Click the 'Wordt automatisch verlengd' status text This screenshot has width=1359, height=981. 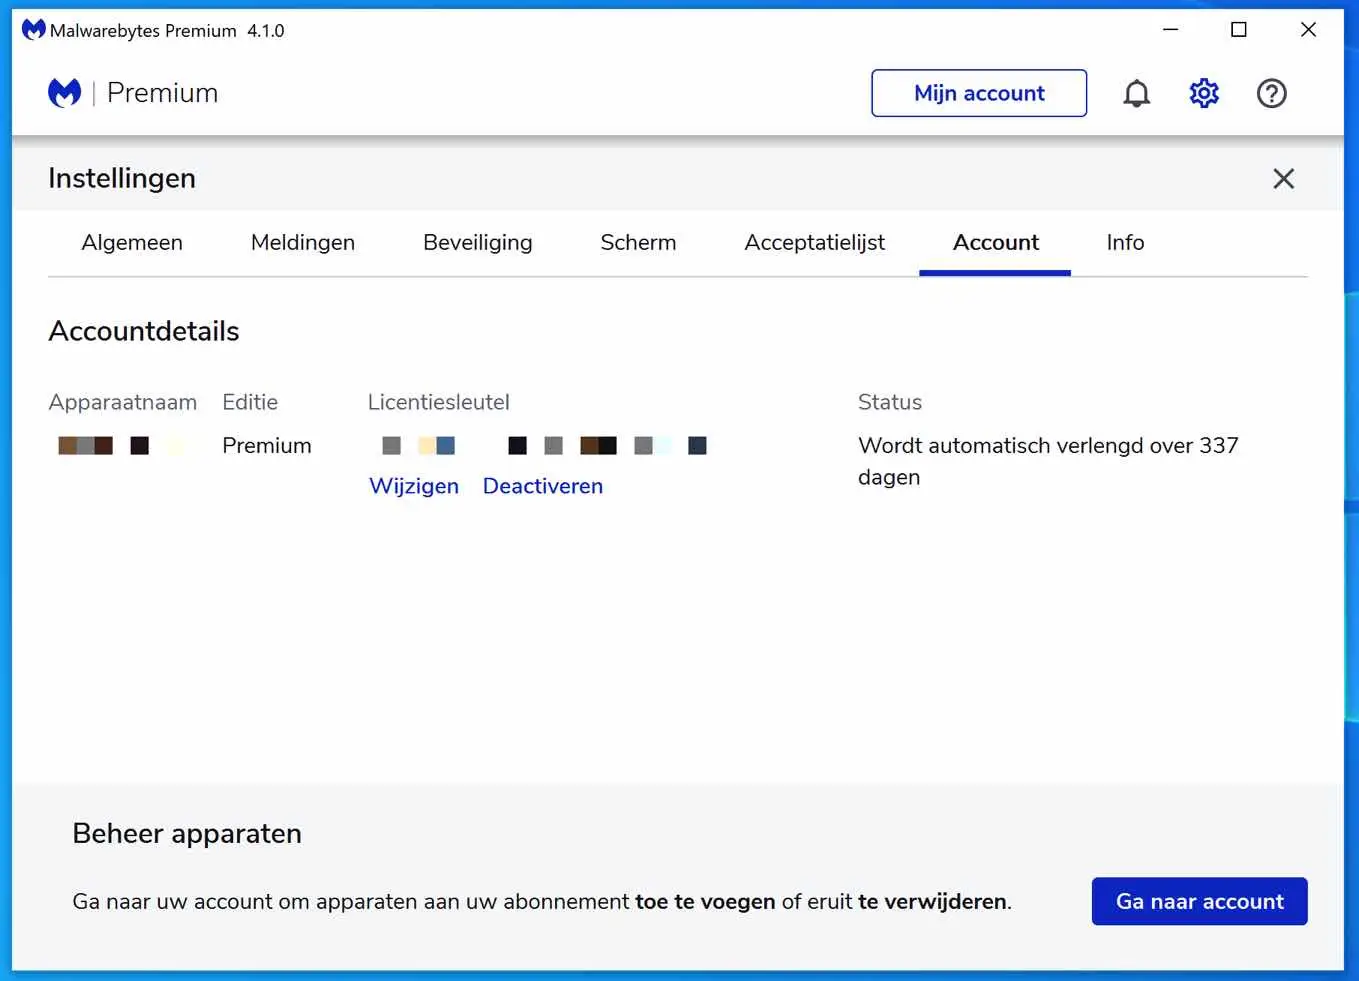(1048, 461)
